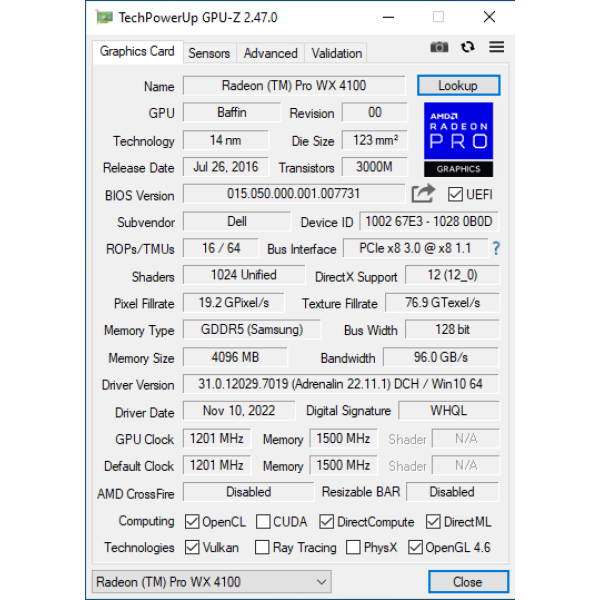Click the Revision value 00
Viewport: 600px width, 600px height.
(x=375, y=112)
